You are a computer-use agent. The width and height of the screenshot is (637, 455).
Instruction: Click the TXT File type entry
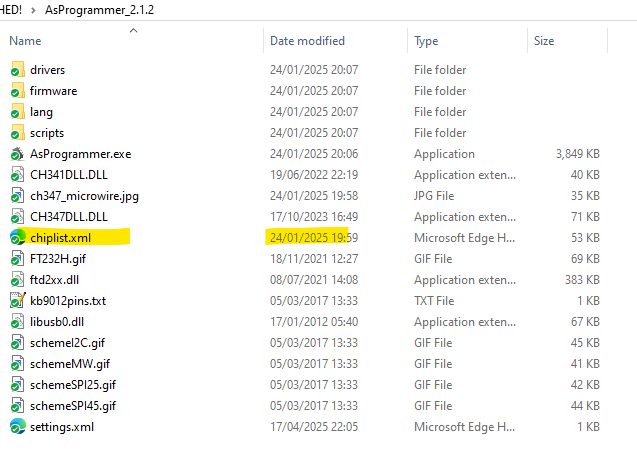click(434, 301)
